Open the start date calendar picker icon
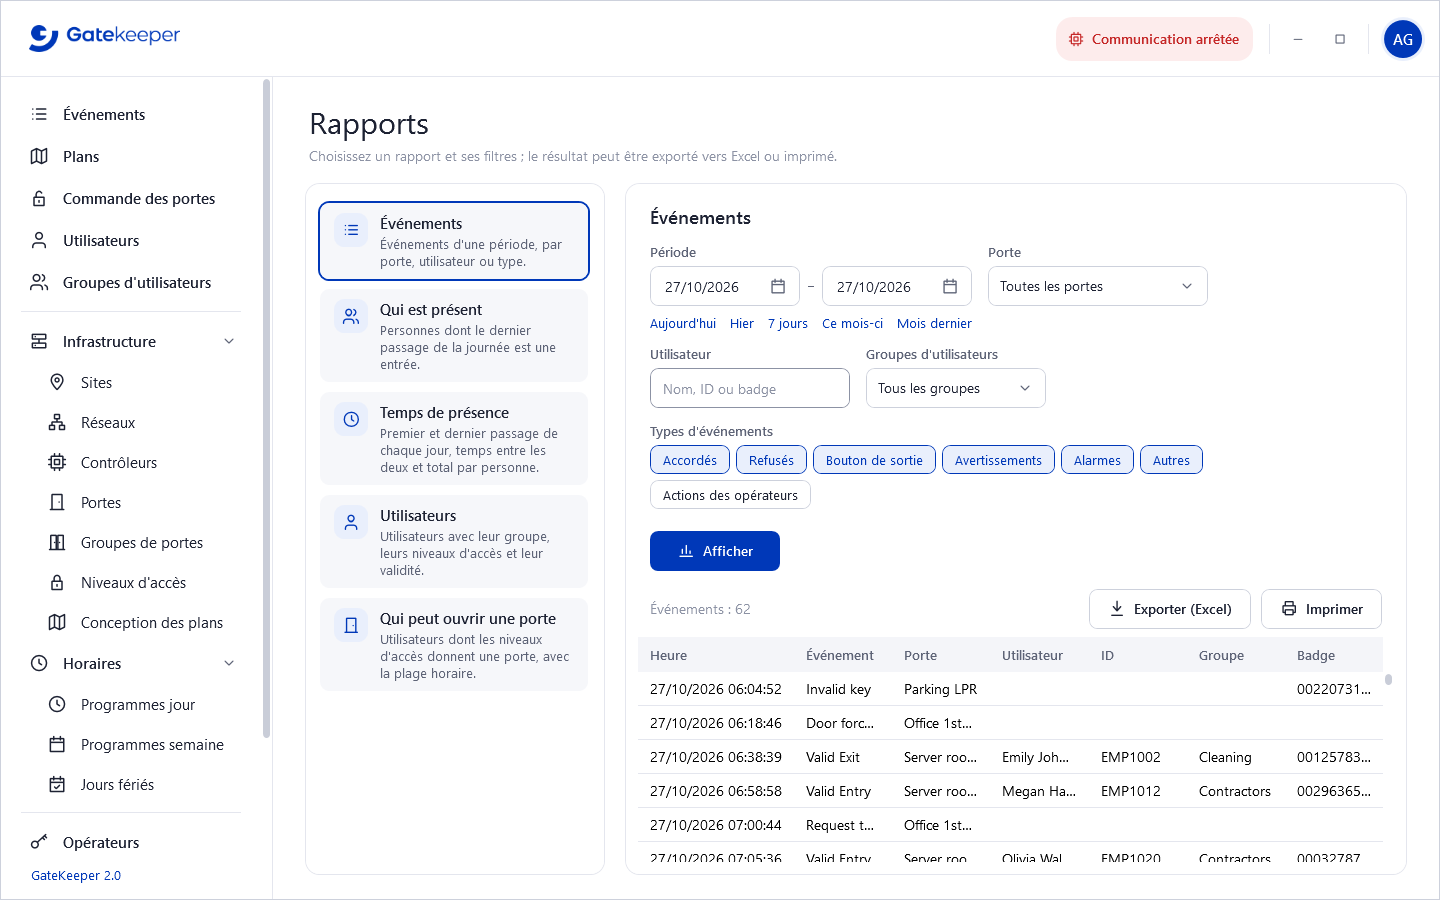 [x=778, y=287]
